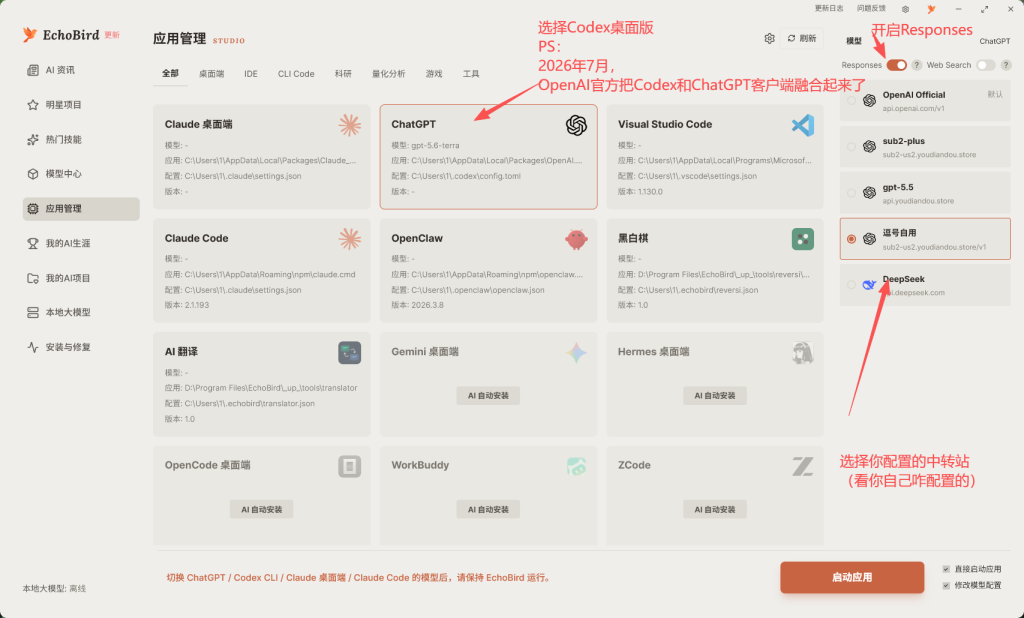
Task: Click AI 自动安装 under ZCode
Action: pos(714,510)
